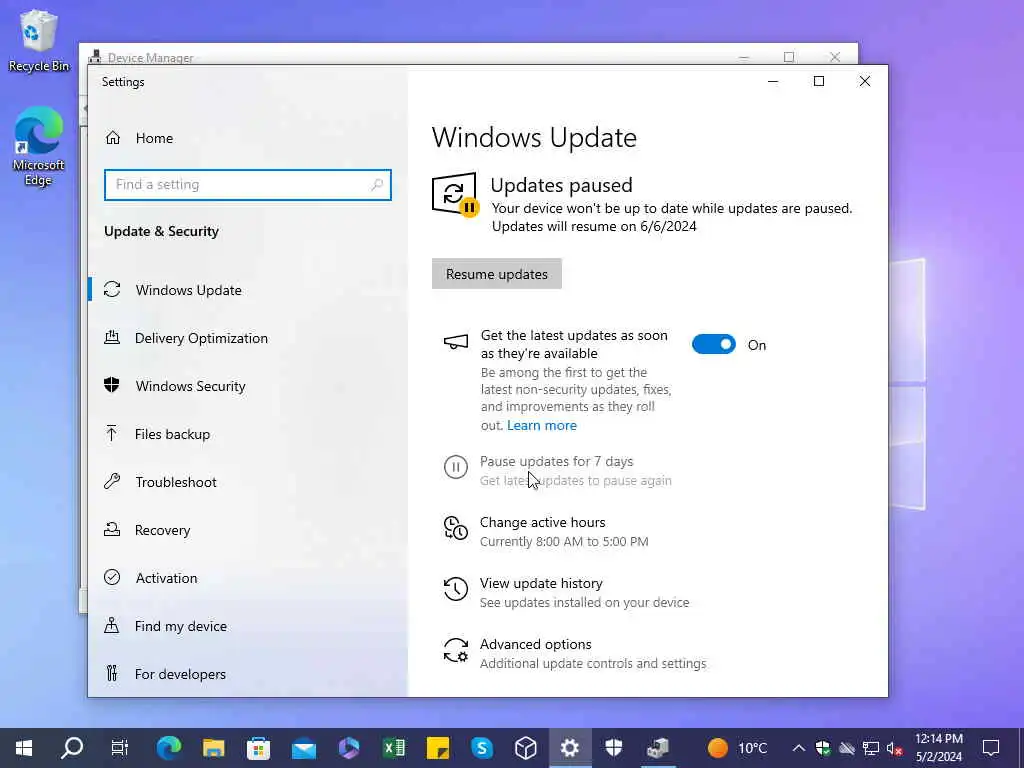Click the taskbar Search icon
Image resolution: width=1024 pixels, height=768 pixels.
coord(72,748)
